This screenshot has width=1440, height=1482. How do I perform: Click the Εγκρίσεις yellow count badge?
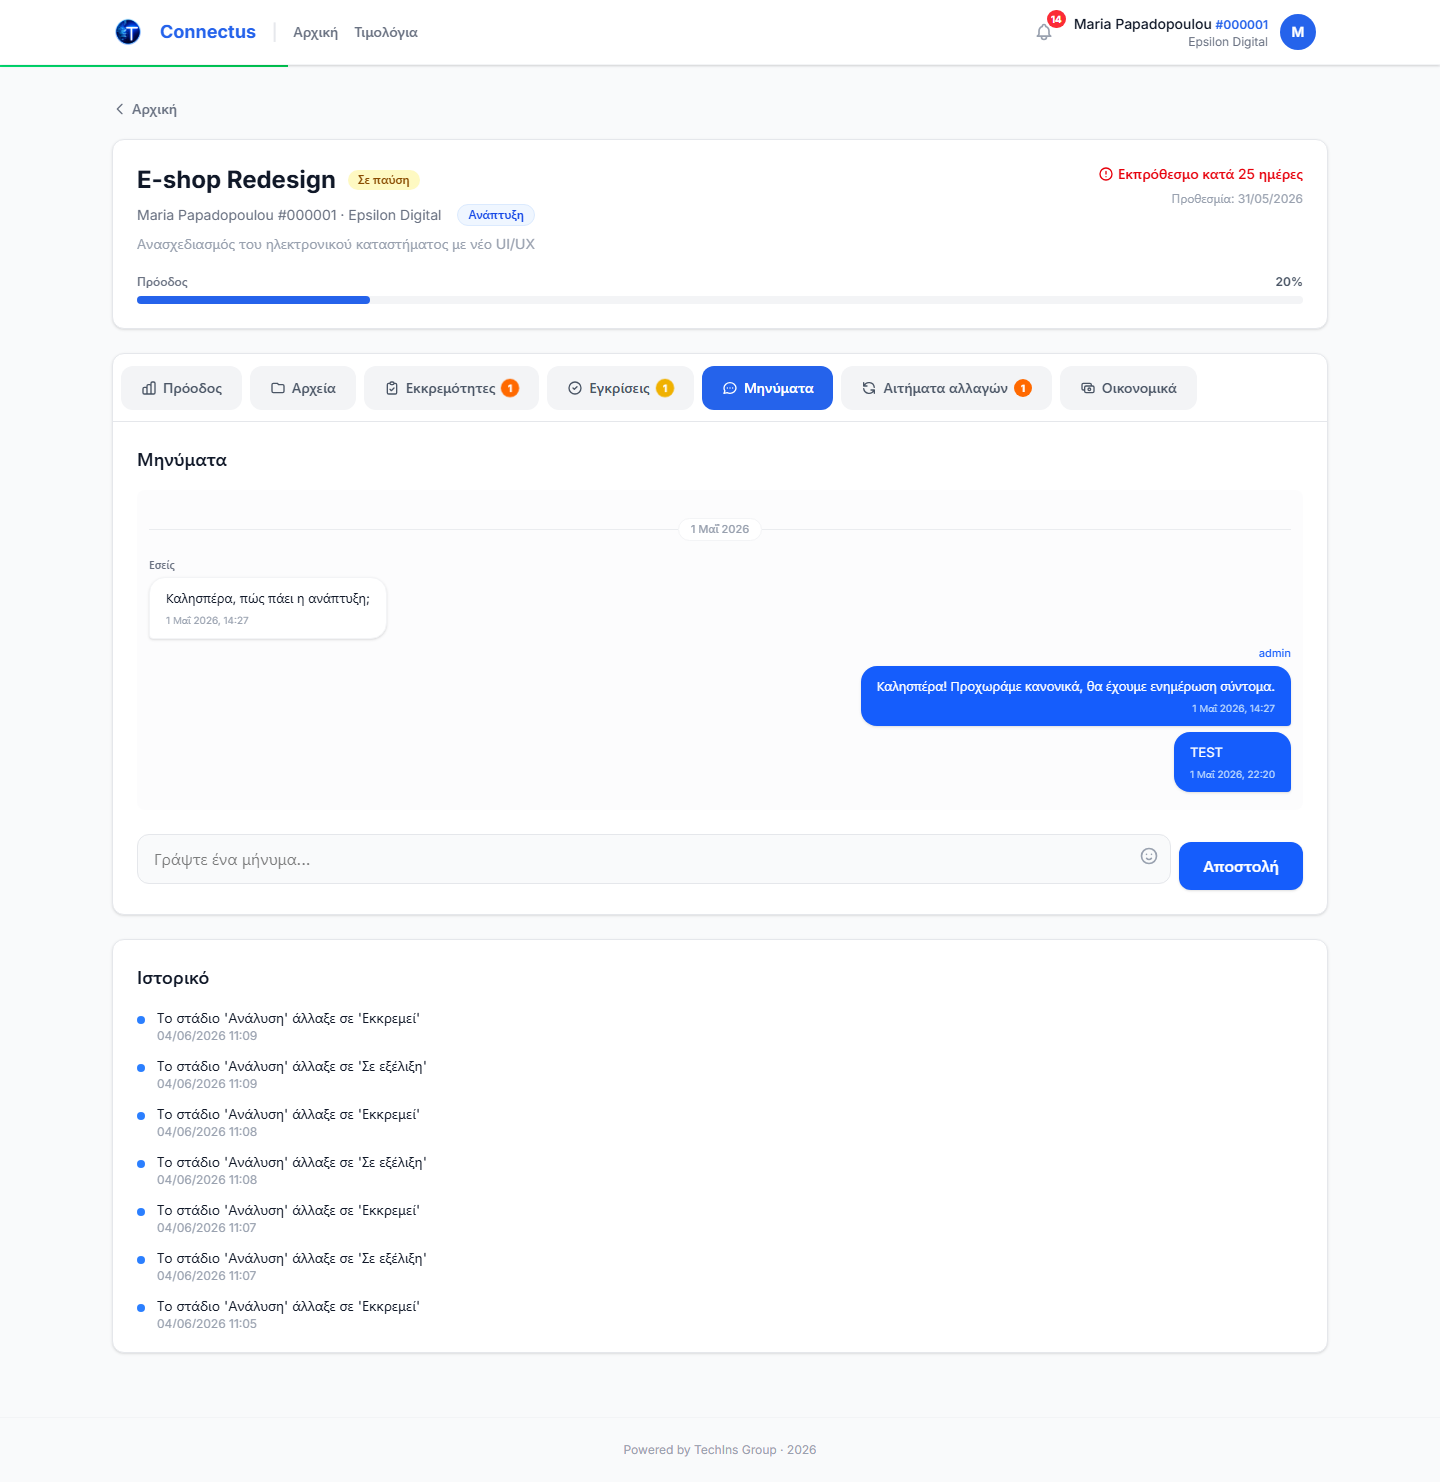pos(665,388)
